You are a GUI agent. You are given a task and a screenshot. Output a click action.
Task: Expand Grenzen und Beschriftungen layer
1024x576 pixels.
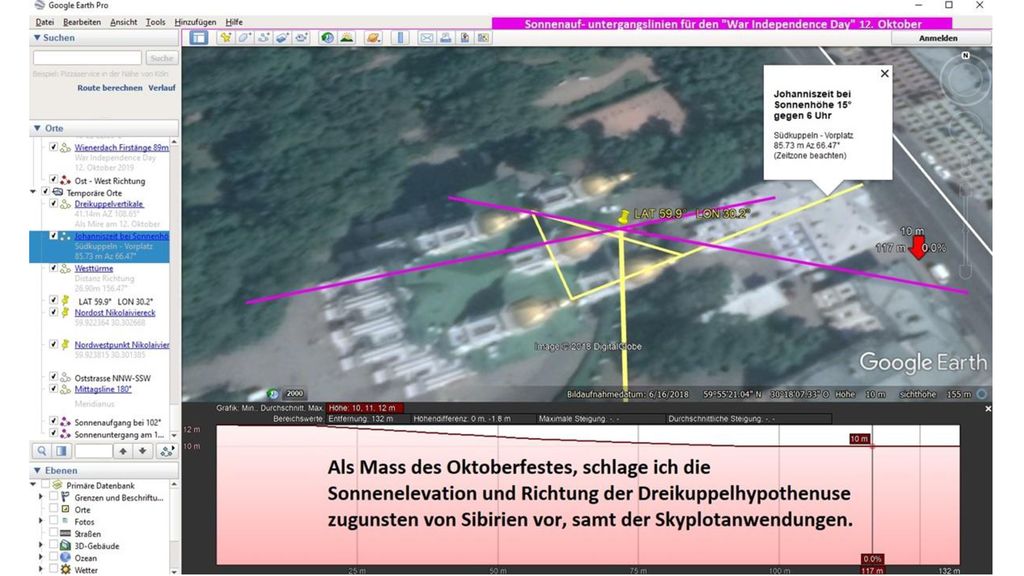(x=42, y=497)
